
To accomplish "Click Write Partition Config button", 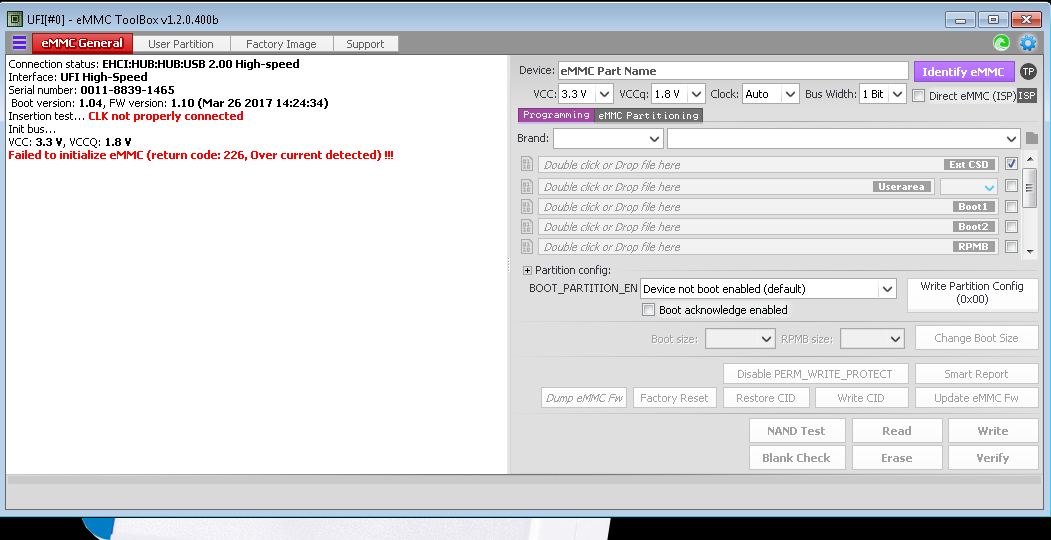I will [x=972, y=293].
